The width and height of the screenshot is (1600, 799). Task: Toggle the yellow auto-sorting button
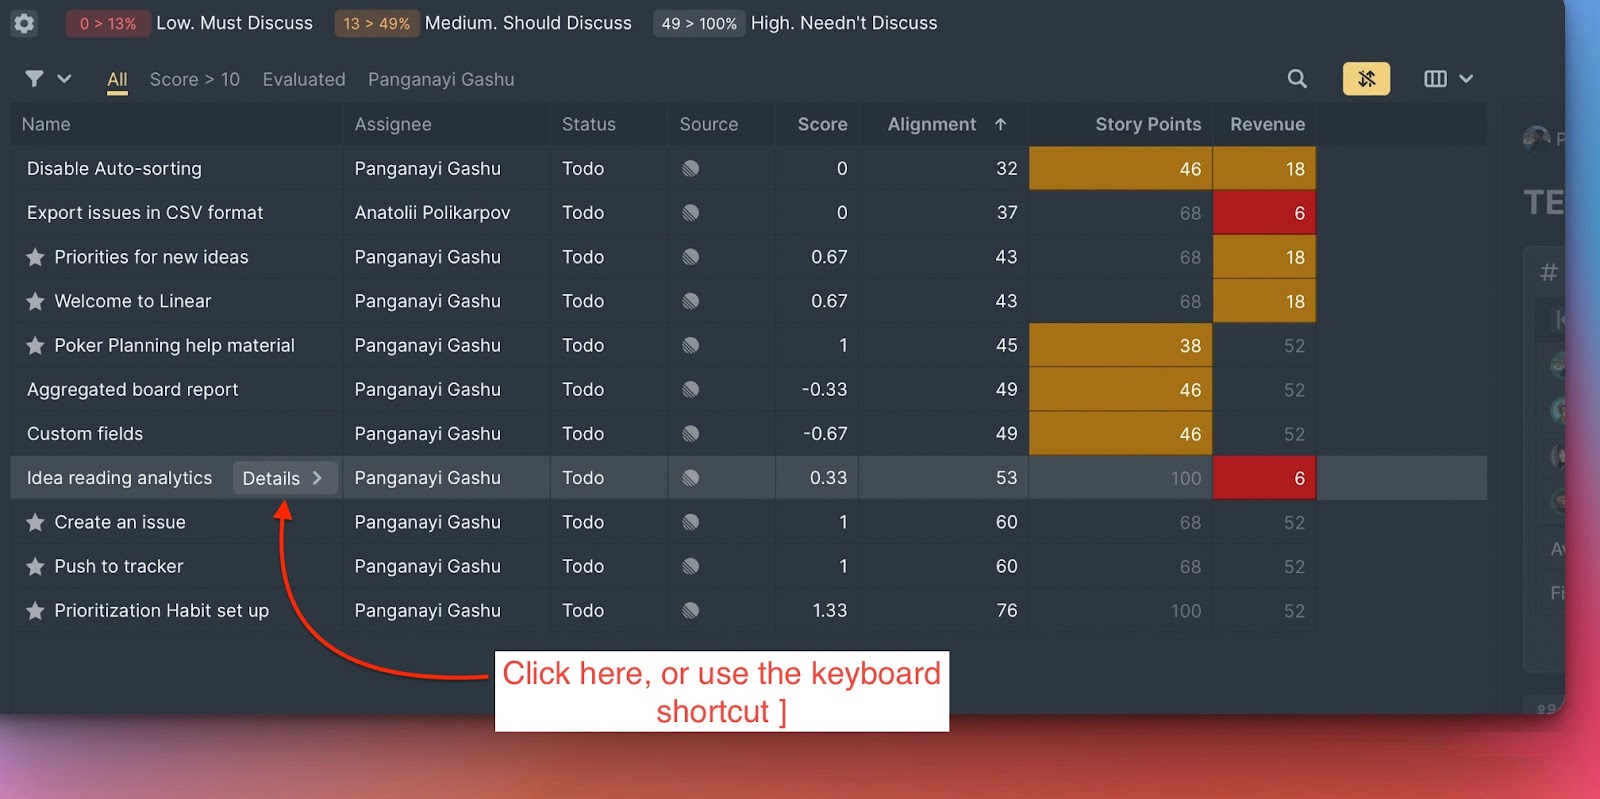1366,79
